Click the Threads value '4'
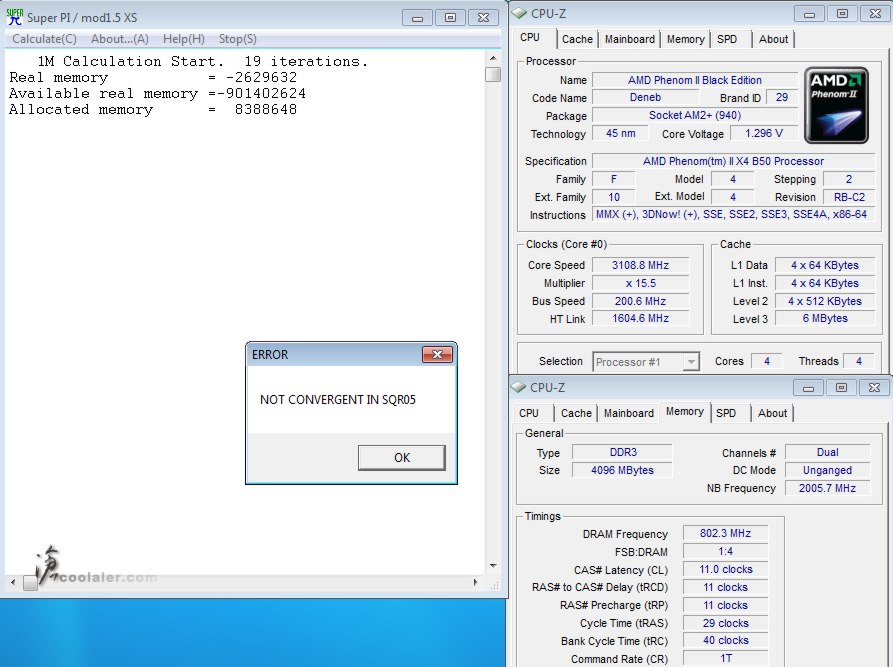Viewport: 893px width, 667px height. [859, 361]
